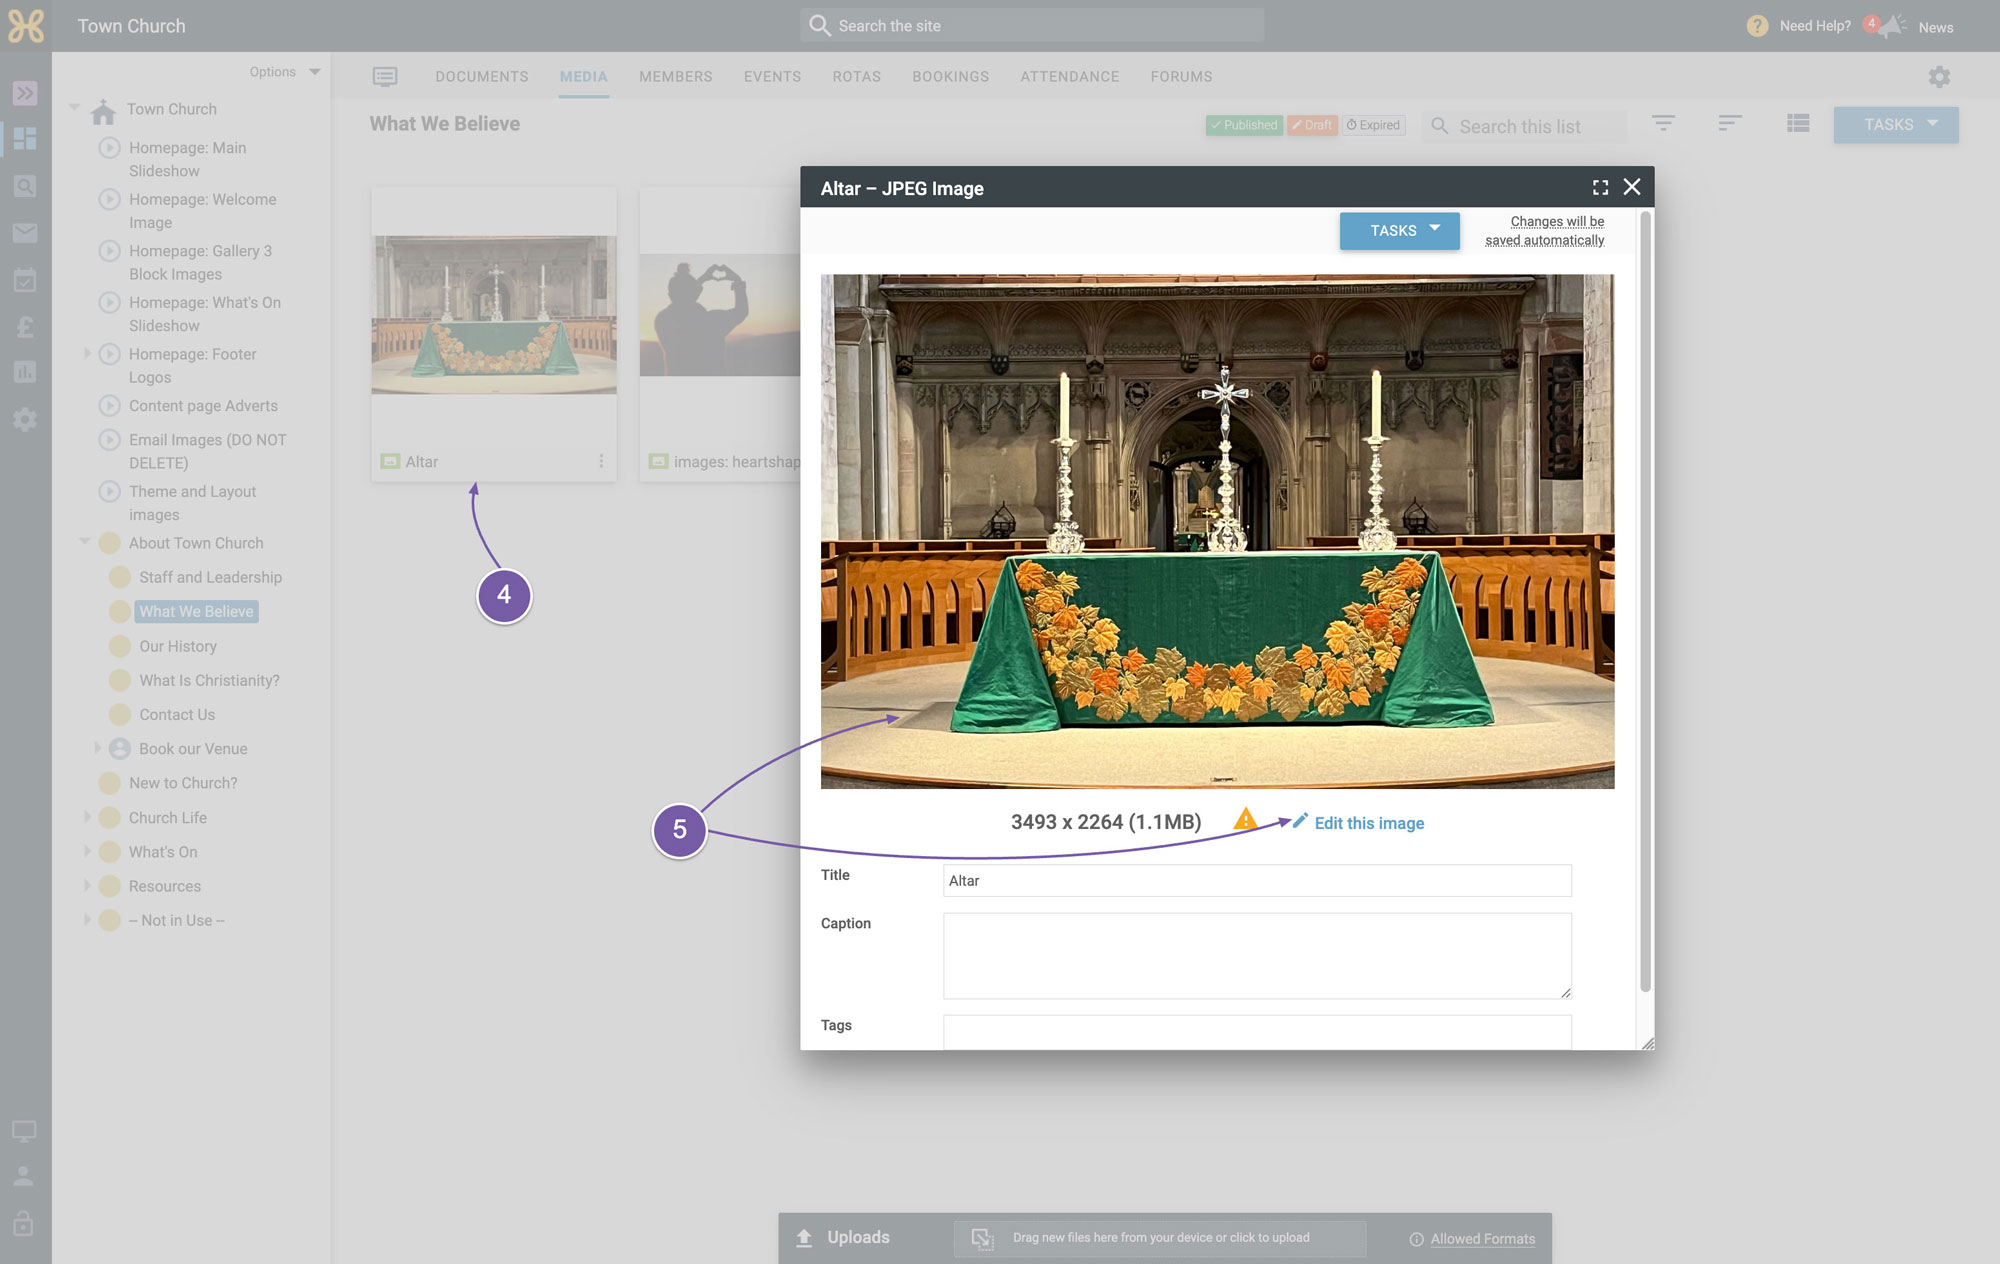Open the dashboard grid icon in left rail
The height and width of the screenshot is (1264, 2000).
(25, 139)
